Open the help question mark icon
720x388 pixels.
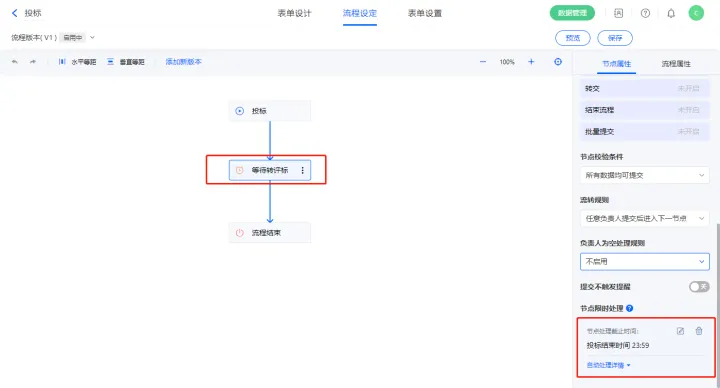point(645,13)
